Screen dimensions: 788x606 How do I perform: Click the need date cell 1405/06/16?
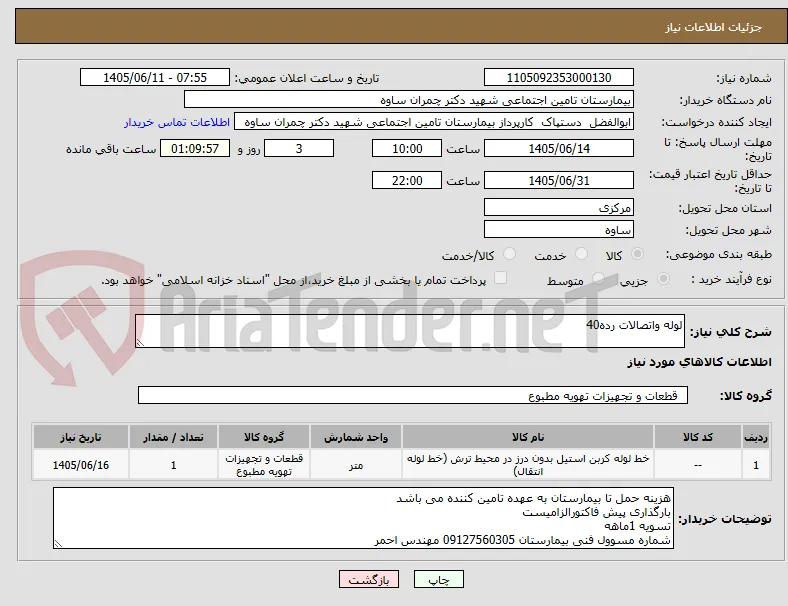click(x=81, y=465)
